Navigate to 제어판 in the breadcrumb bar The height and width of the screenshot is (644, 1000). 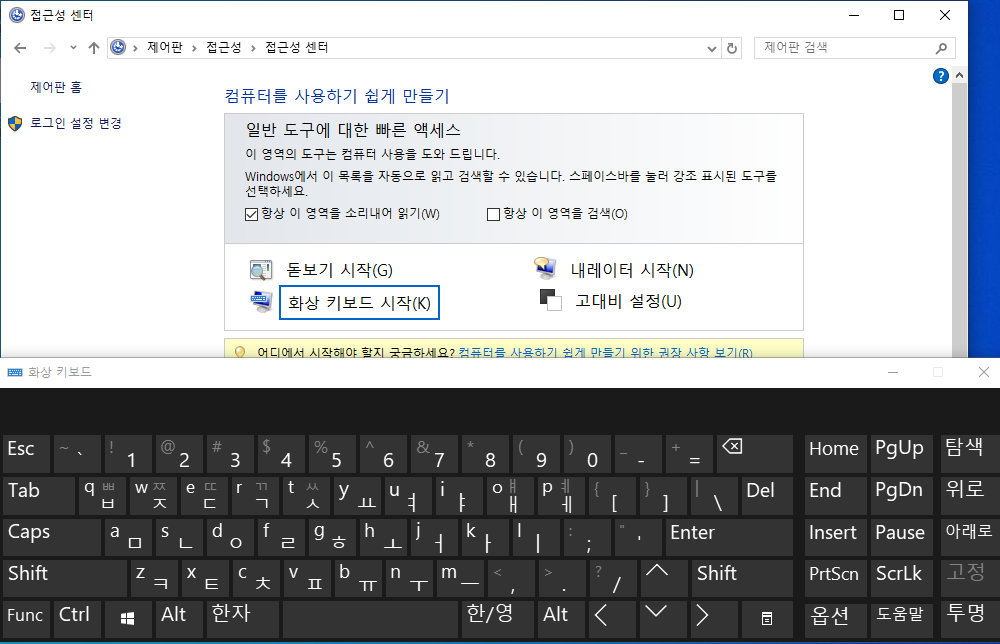(x=163, y=47)
